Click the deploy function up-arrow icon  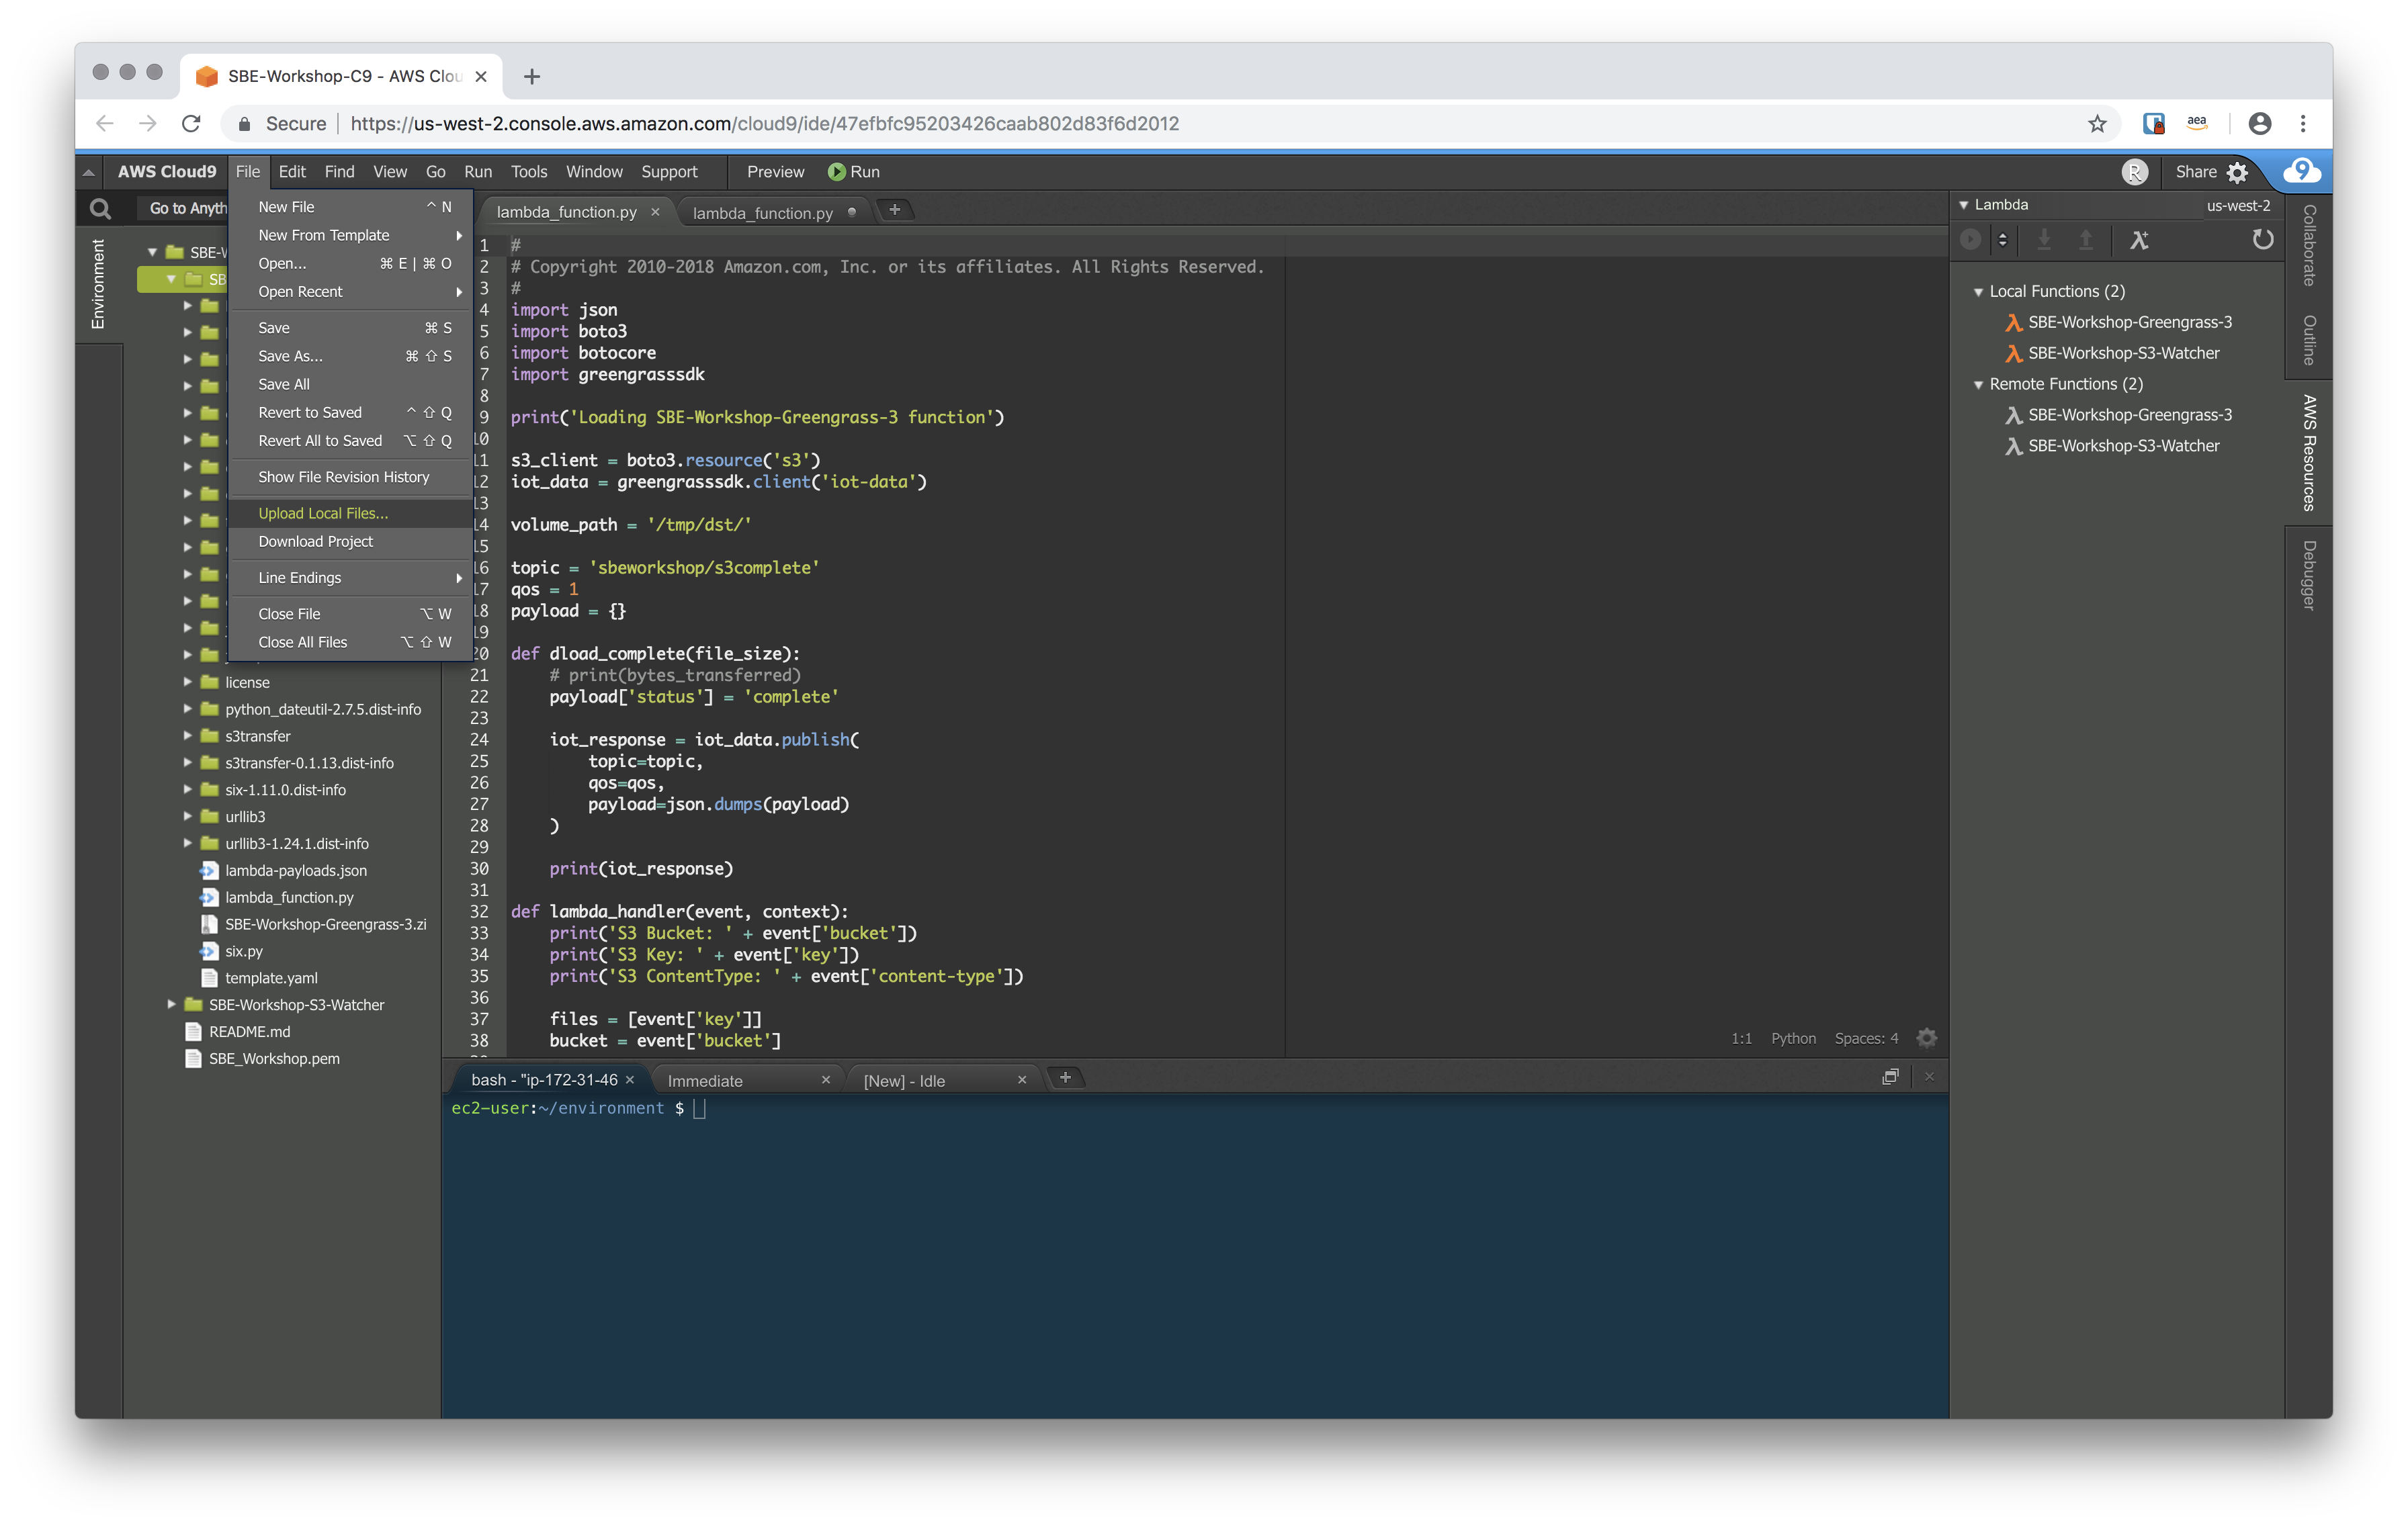tap(2086, 239)
